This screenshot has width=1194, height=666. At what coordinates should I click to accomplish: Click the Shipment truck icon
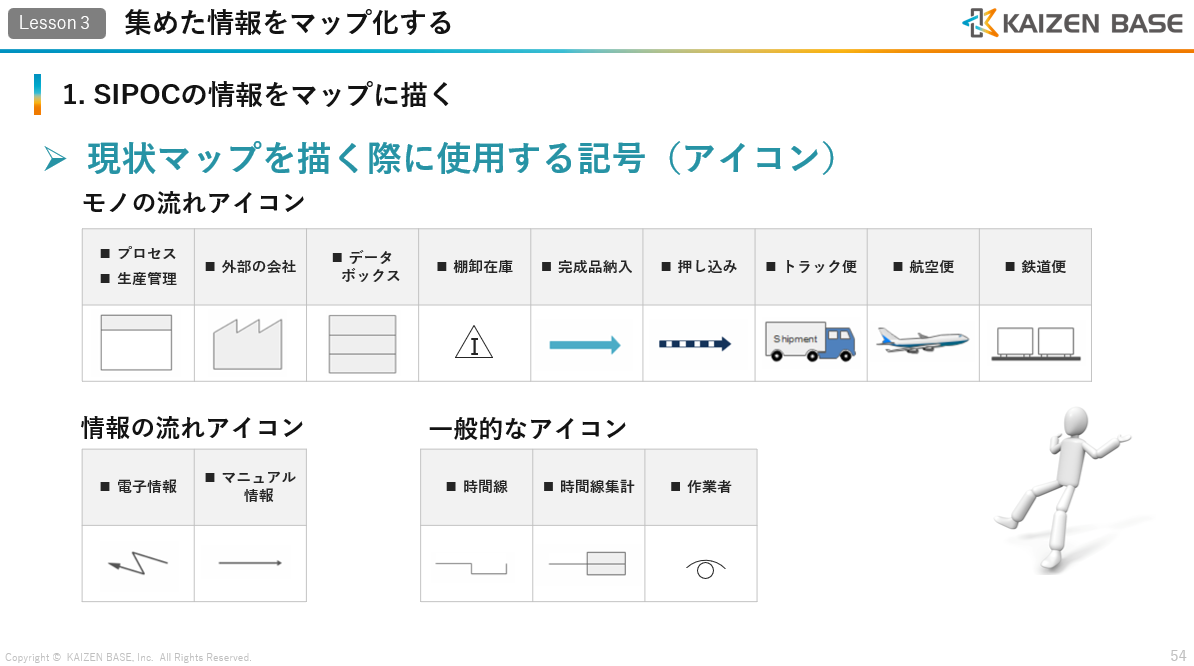click(x=809, y=341)
